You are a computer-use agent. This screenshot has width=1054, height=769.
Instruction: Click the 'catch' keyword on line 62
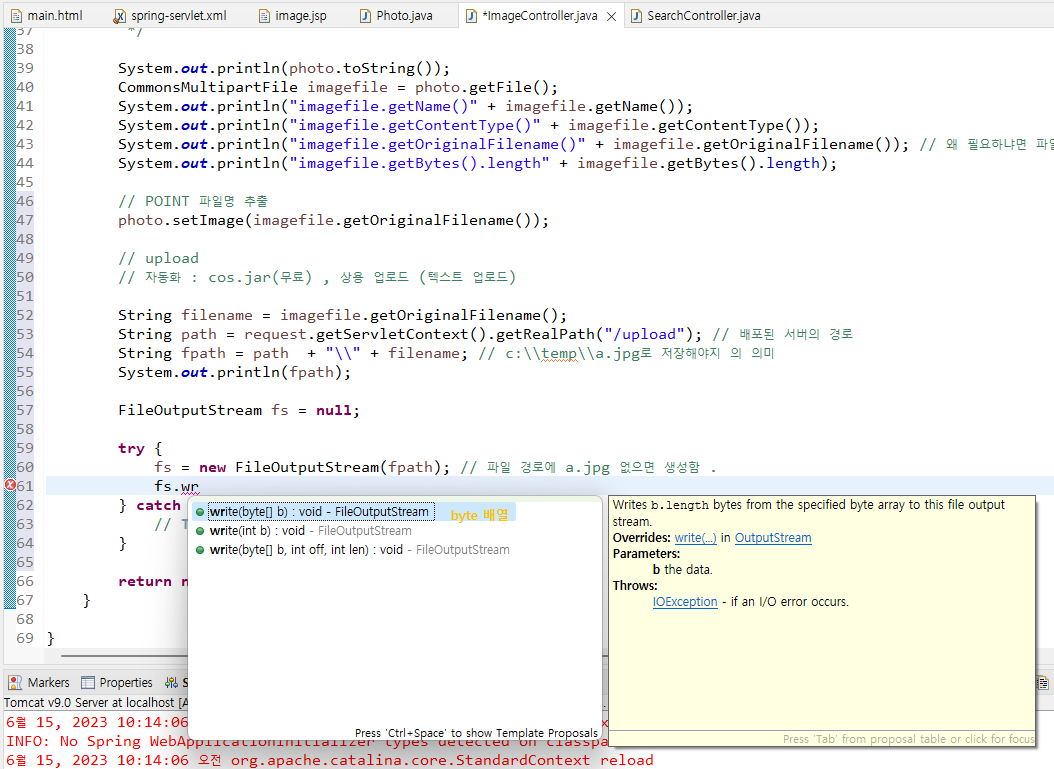159,505
